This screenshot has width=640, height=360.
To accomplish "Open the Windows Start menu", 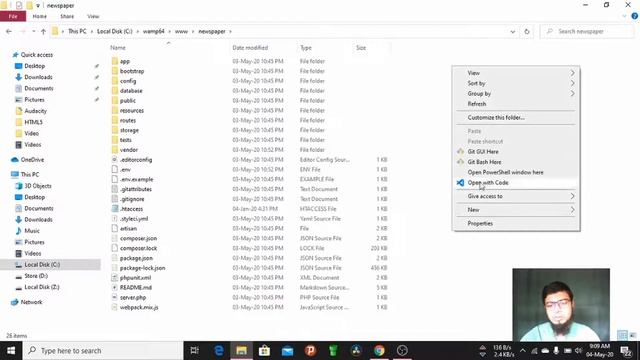I will point(11,351).
